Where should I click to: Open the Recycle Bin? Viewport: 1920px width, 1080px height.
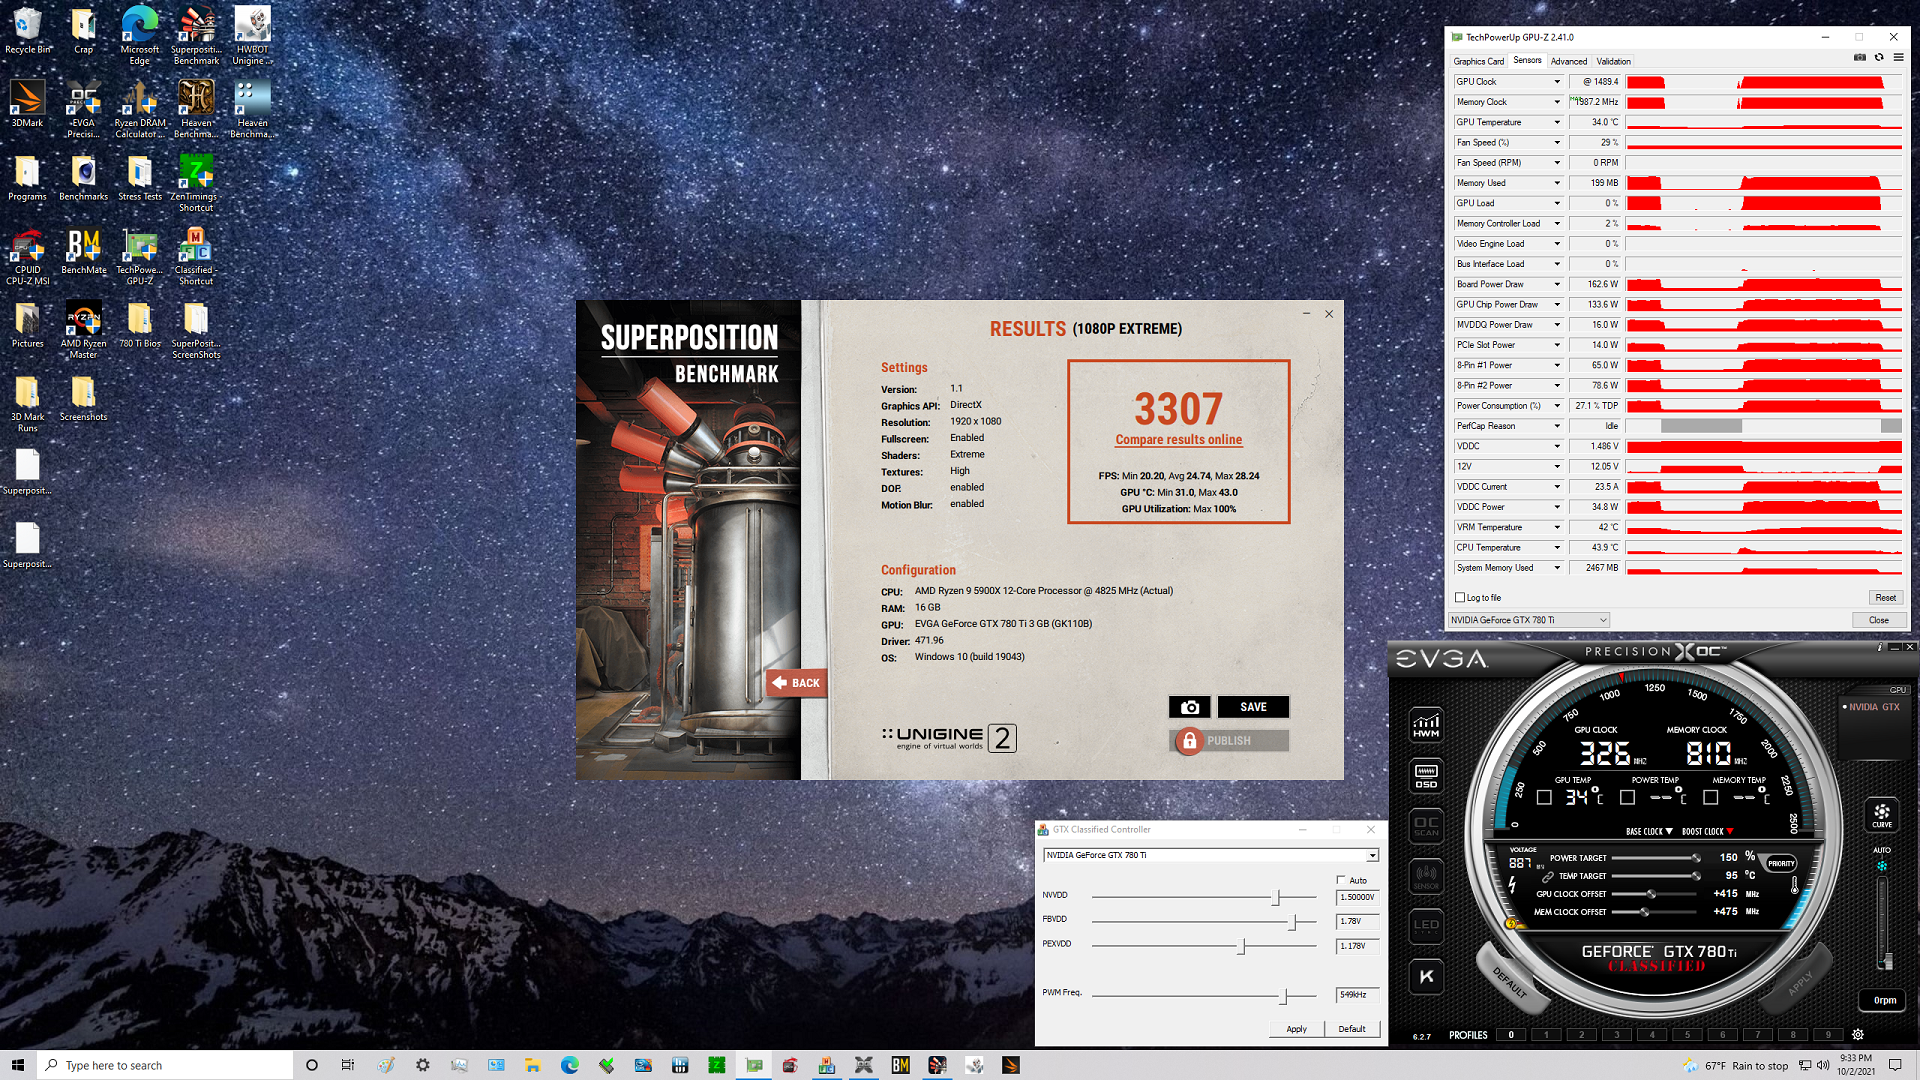tap(27, 31)
